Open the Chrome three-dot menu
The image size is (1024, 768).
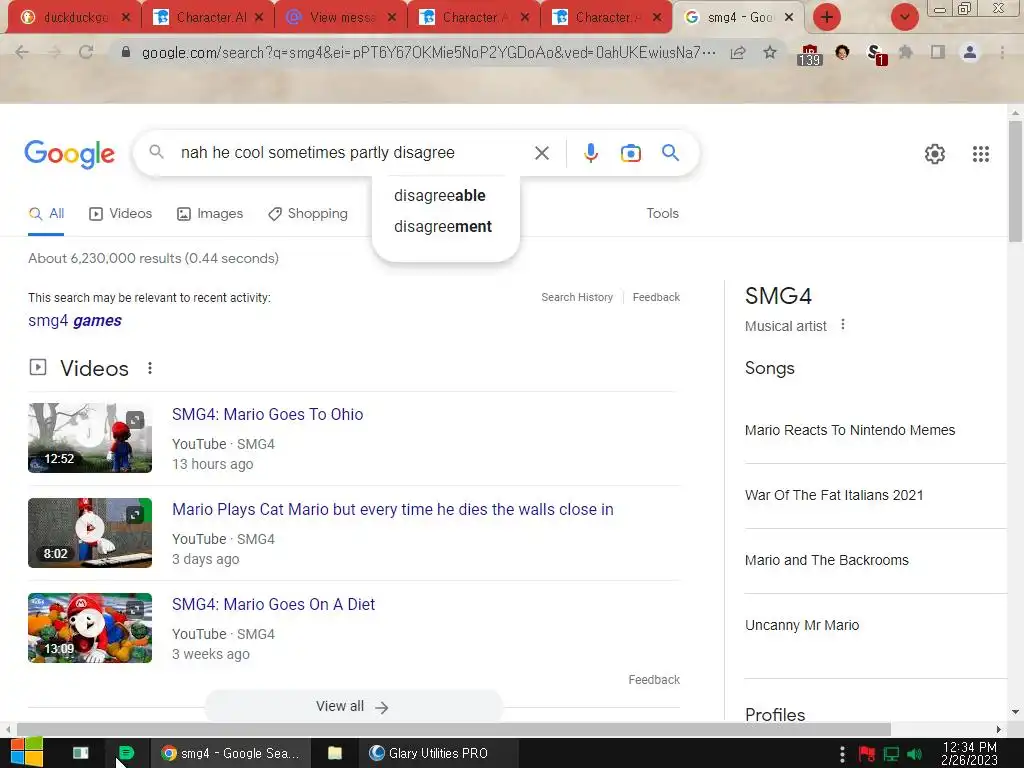1002,52
